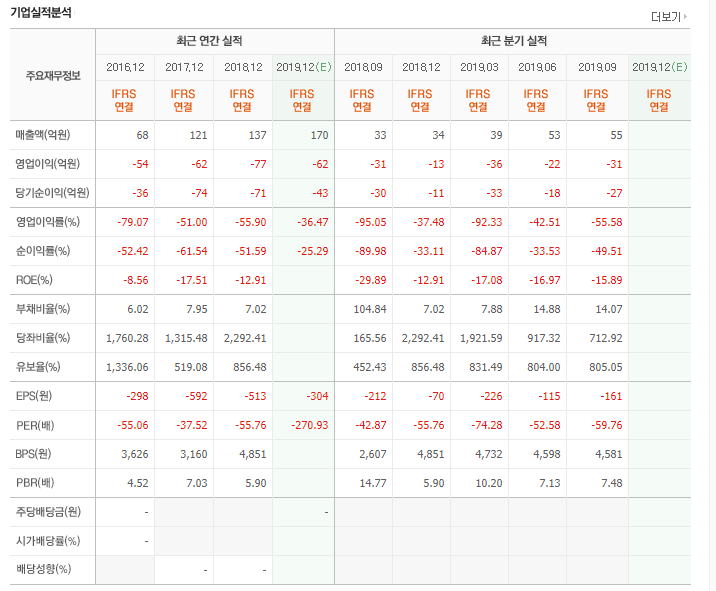Select the 최근 연간 실적 header

click(215, 41)
